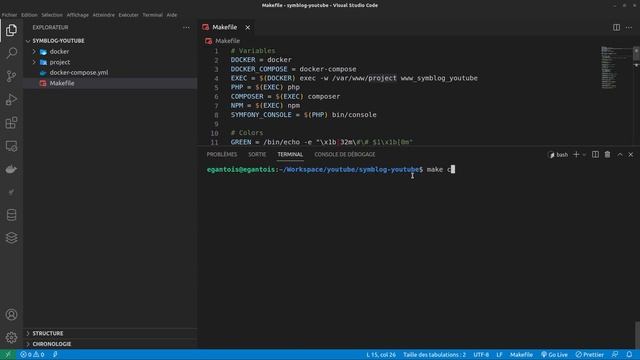Image resolution: width=640 pixels, height=360 pixels.
Task: Split the terminal panel
Action: click(596, 154)
